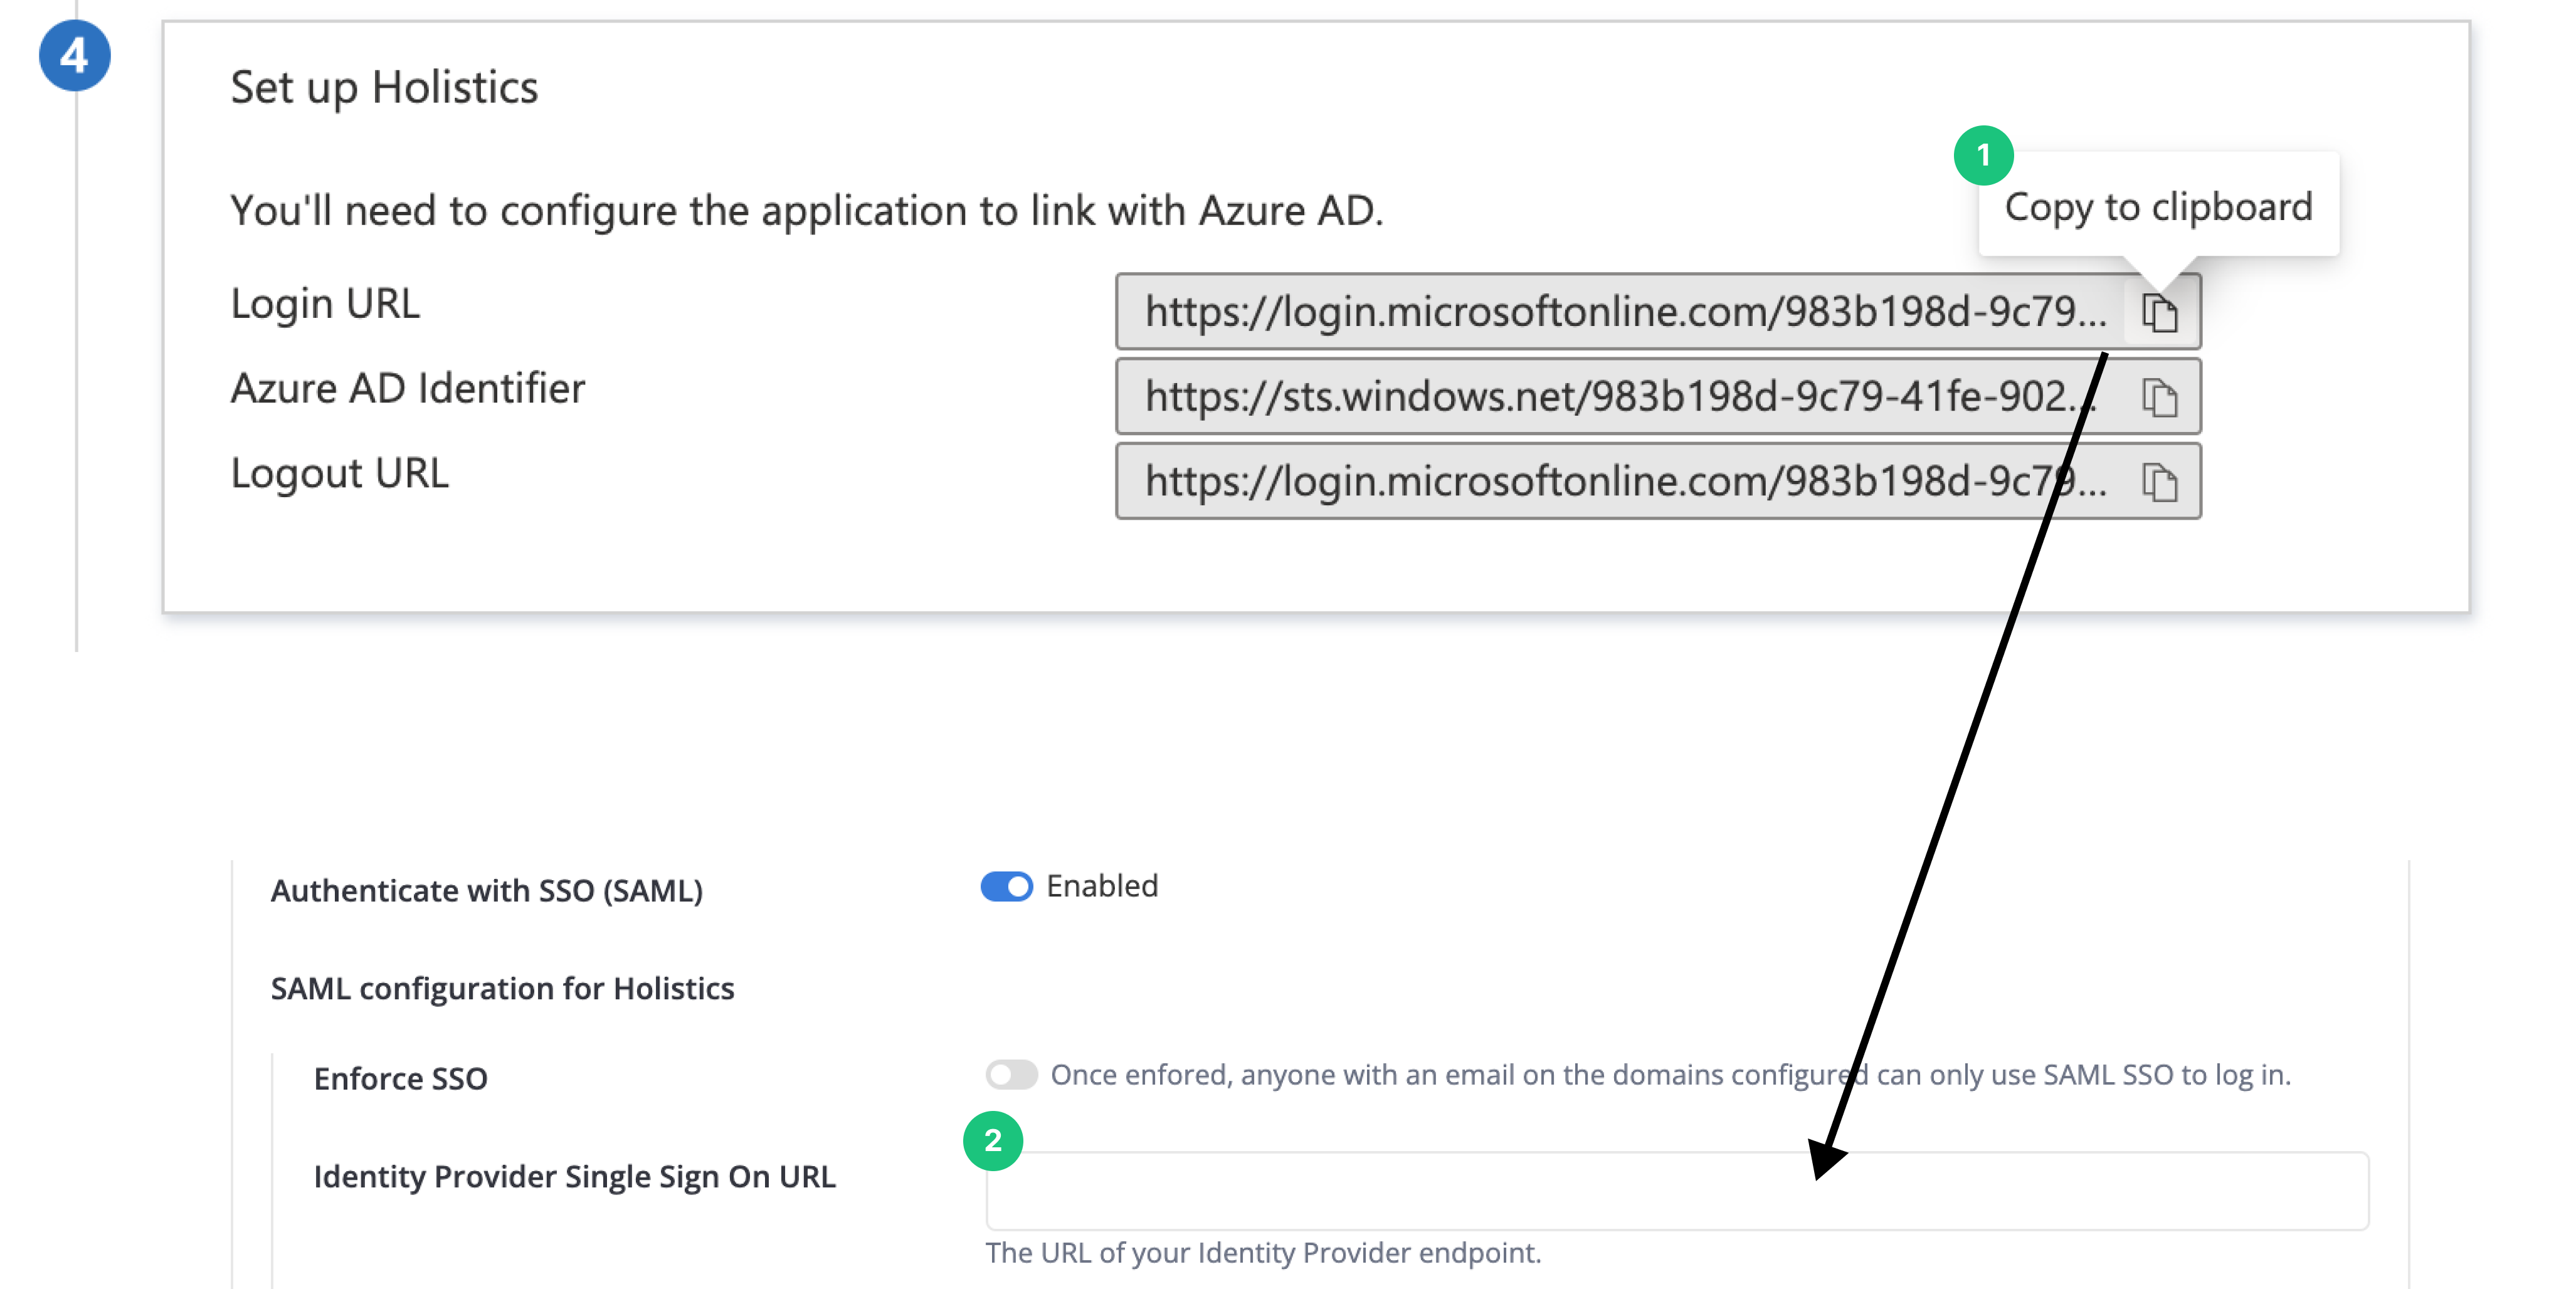The image size is (2576, 1289).
Task: Click the 'Logout URL' label
Action: [339, 474]
